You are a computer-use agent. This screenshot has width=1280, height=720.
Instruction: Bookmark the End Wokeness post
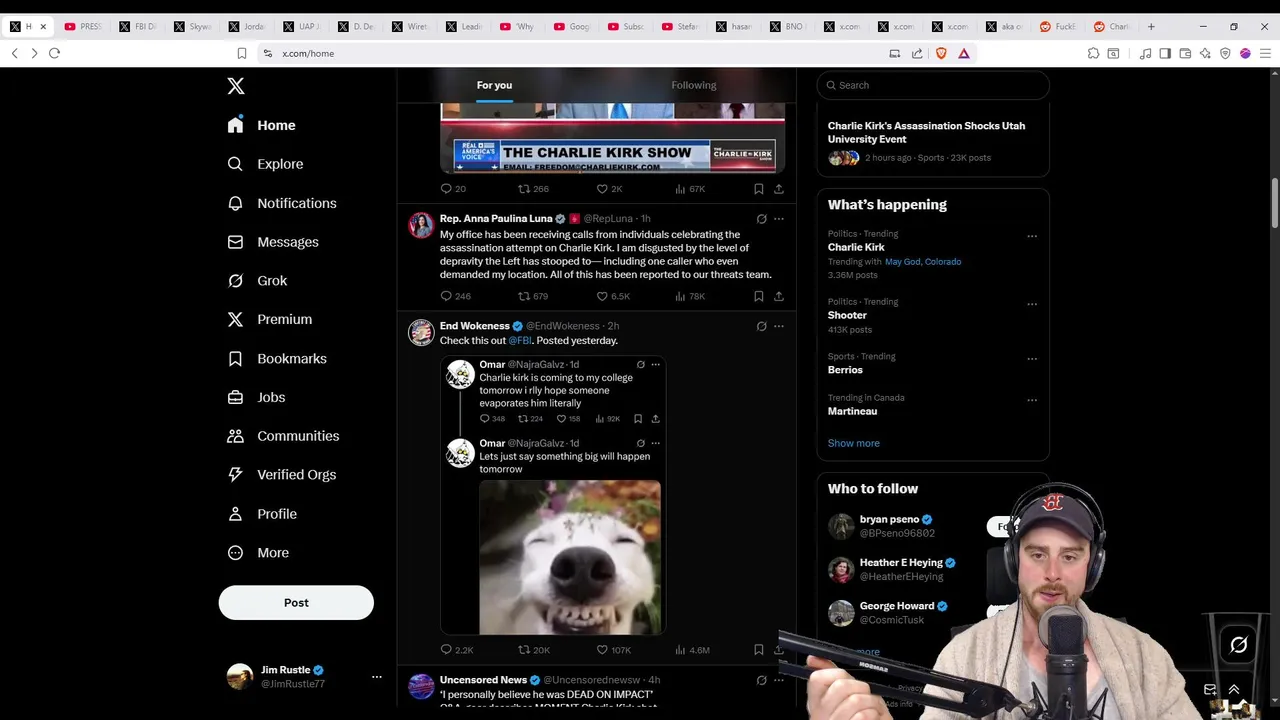(759, 650)
